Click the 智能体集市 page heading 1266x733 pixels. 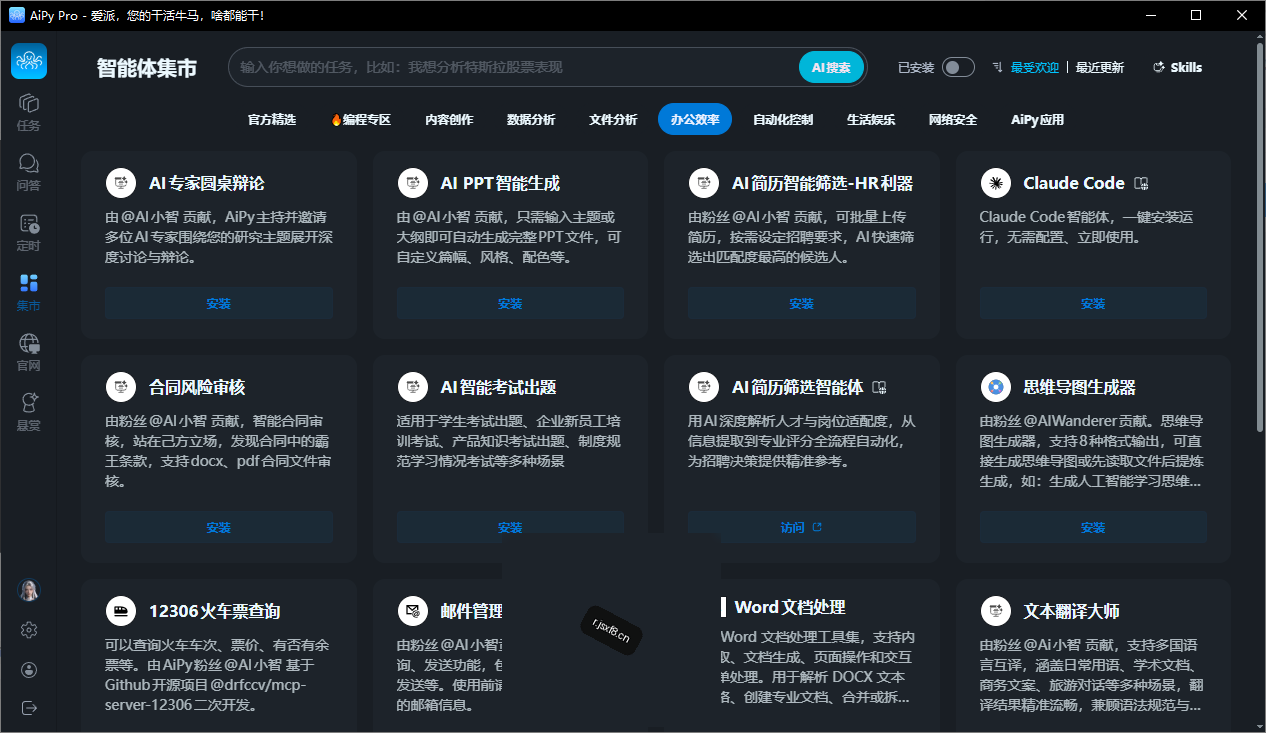pyautogui.click(x=147, y=68)
